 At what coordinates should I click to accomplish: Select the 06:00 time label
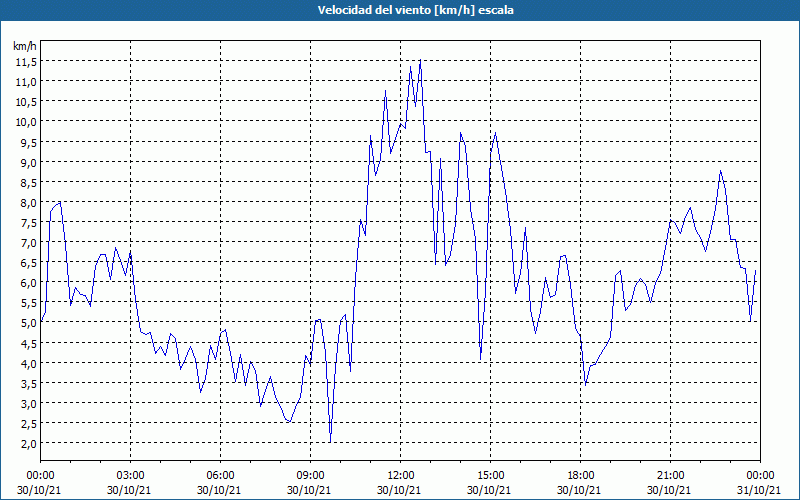[x=220, y=476]
